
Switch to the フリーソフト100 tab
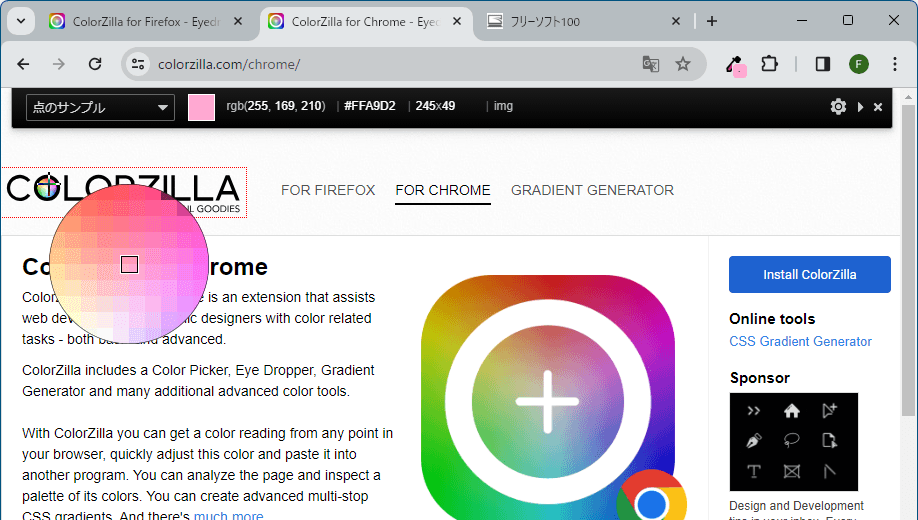585,22
